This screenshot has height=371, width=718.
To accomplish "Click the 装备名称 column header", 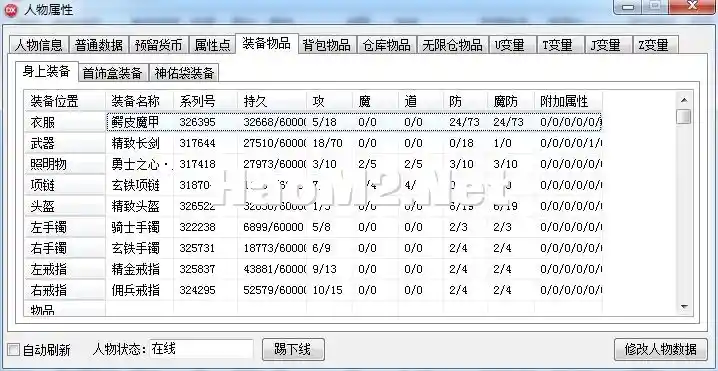I will click(x=140, y=101).
